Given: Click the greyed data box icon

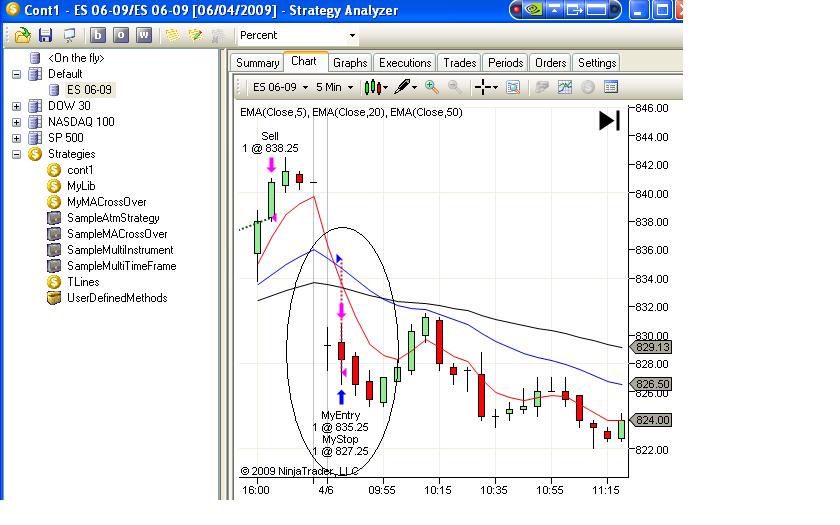Looking at the screenshot, I should pos(542,87).
